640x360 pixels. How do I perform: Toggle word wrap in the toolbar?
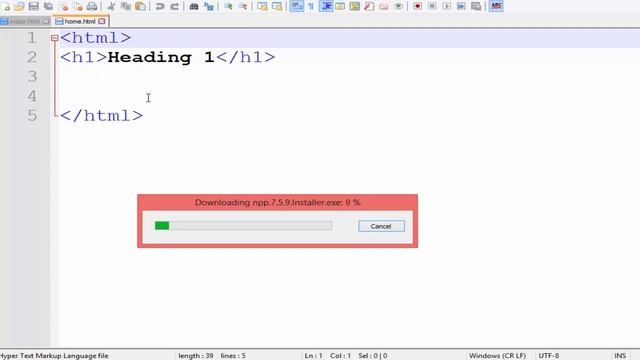[297, 6]
